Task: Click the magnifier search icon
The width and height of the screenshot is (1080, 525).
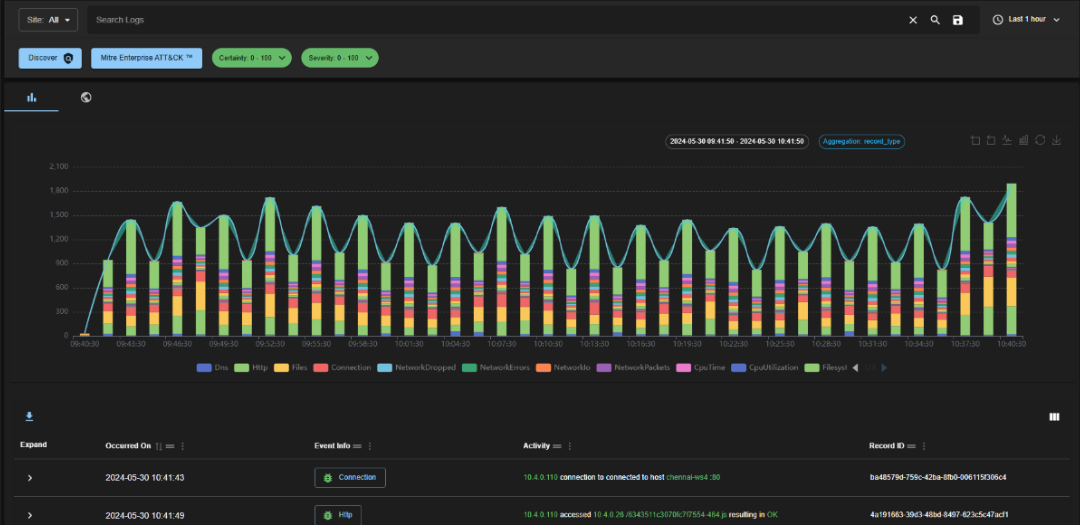Action: (935, 20)
